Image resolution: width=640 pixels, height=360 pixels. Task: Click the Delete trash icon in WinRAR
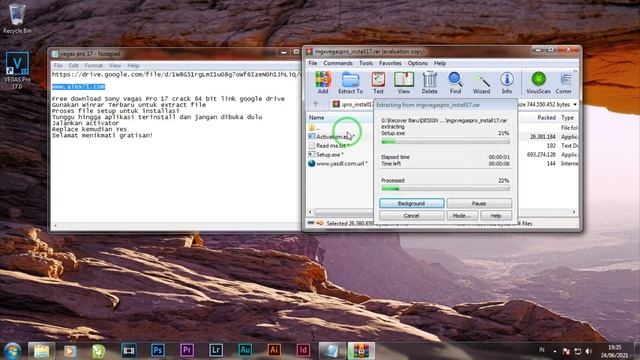[x=429, y=83]
